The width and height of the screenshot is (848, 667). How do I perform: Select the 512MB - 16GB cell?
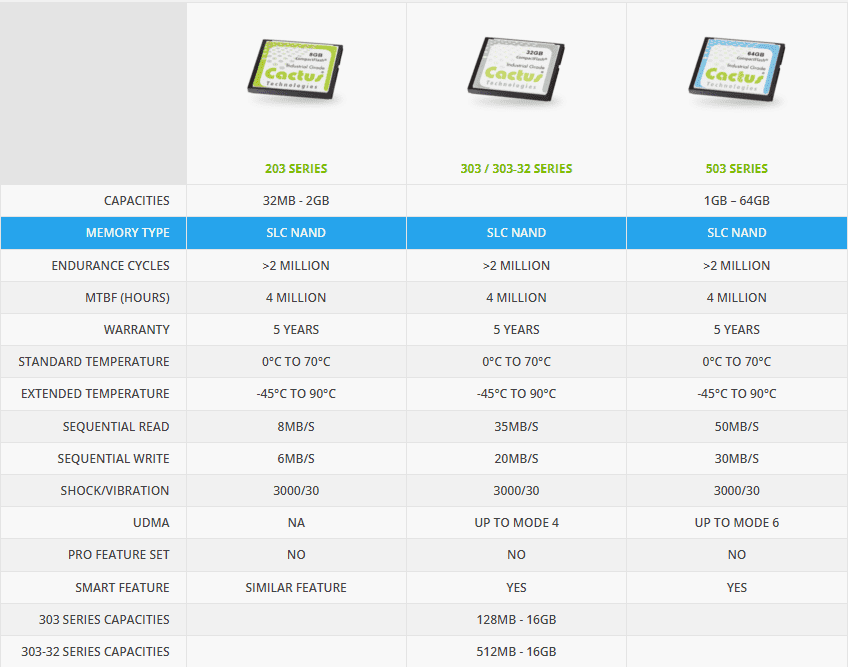tap(516, 651)
